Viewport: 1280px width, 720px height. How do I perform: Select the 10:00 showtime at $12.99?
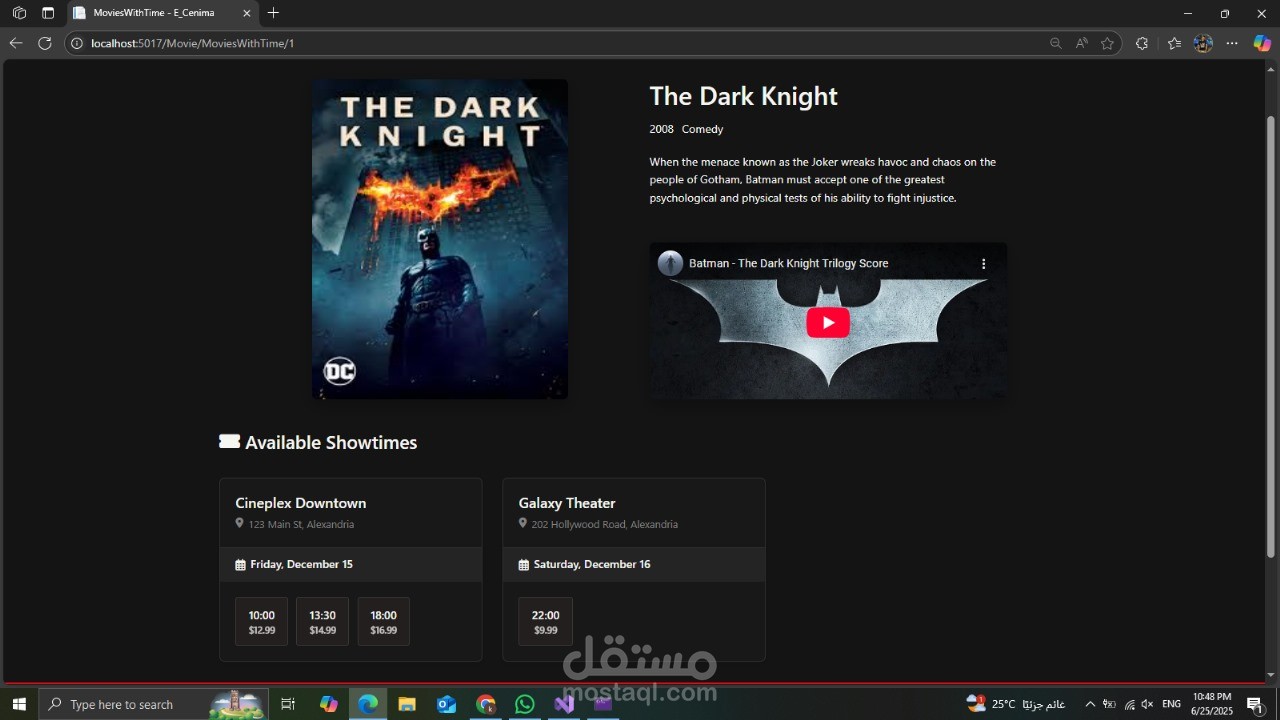click(261, 622)
